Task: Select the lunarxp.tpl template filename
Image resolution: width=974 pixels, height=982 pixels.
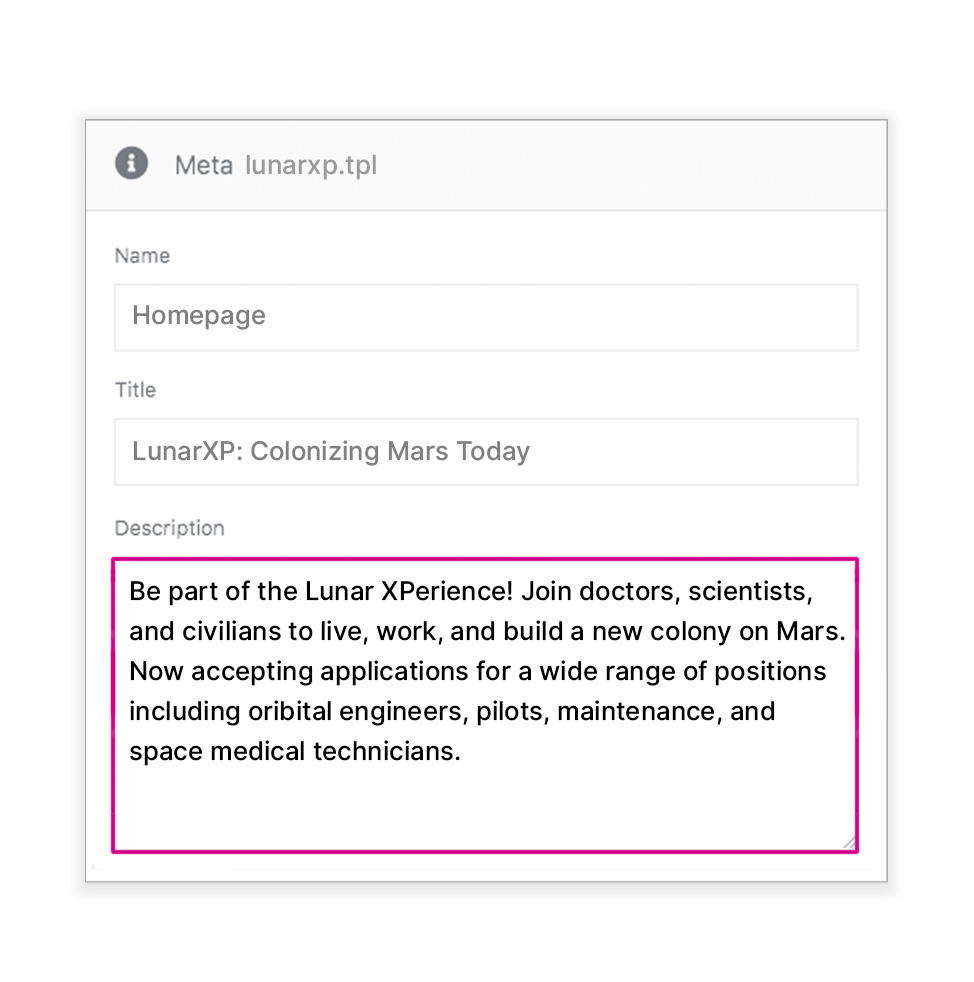Action: click(x=311, y=165)
